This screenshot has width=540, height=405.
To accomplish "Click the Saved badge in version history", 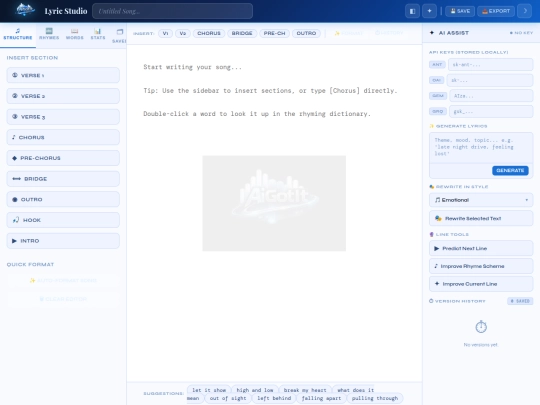I will pos(520,301).
